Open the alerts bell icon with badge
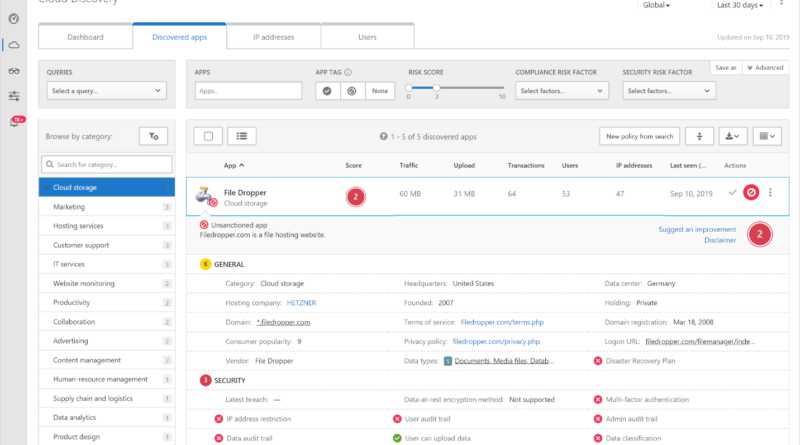This screenshot has width=800, height=445. click(15, 121)
